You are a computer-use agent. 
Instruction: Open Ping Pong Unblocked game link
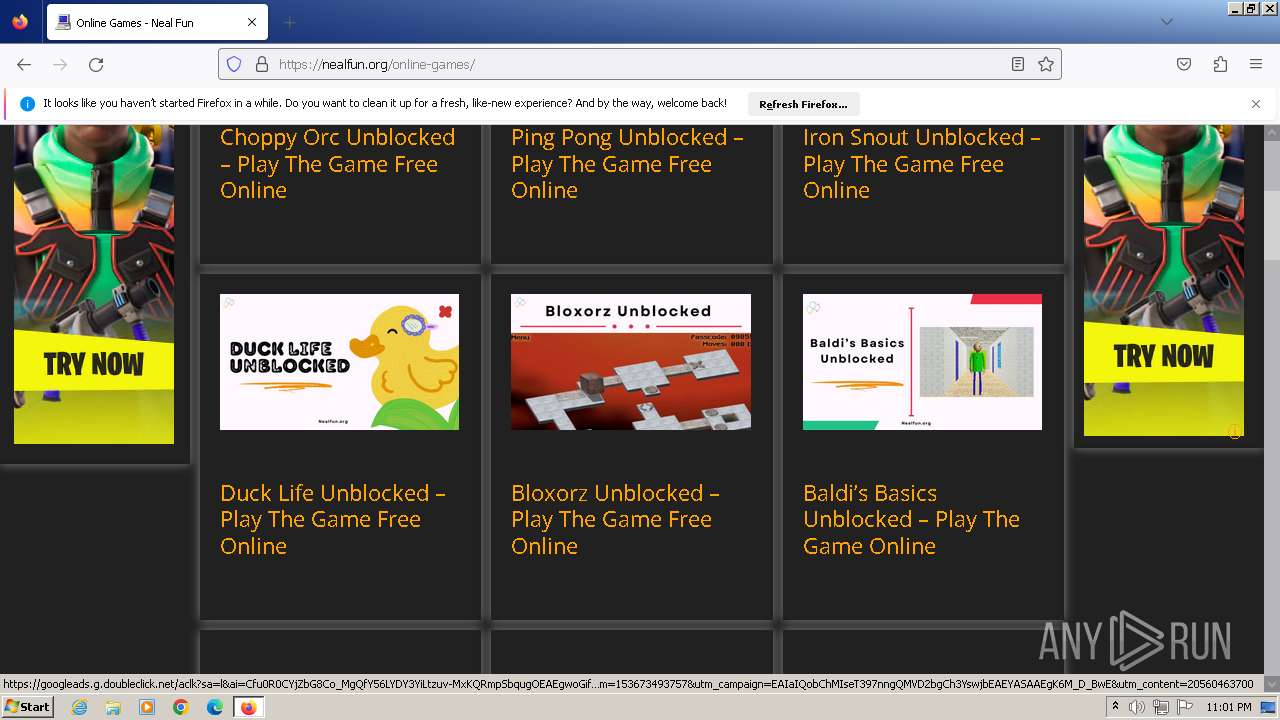(x=627, y=164)
